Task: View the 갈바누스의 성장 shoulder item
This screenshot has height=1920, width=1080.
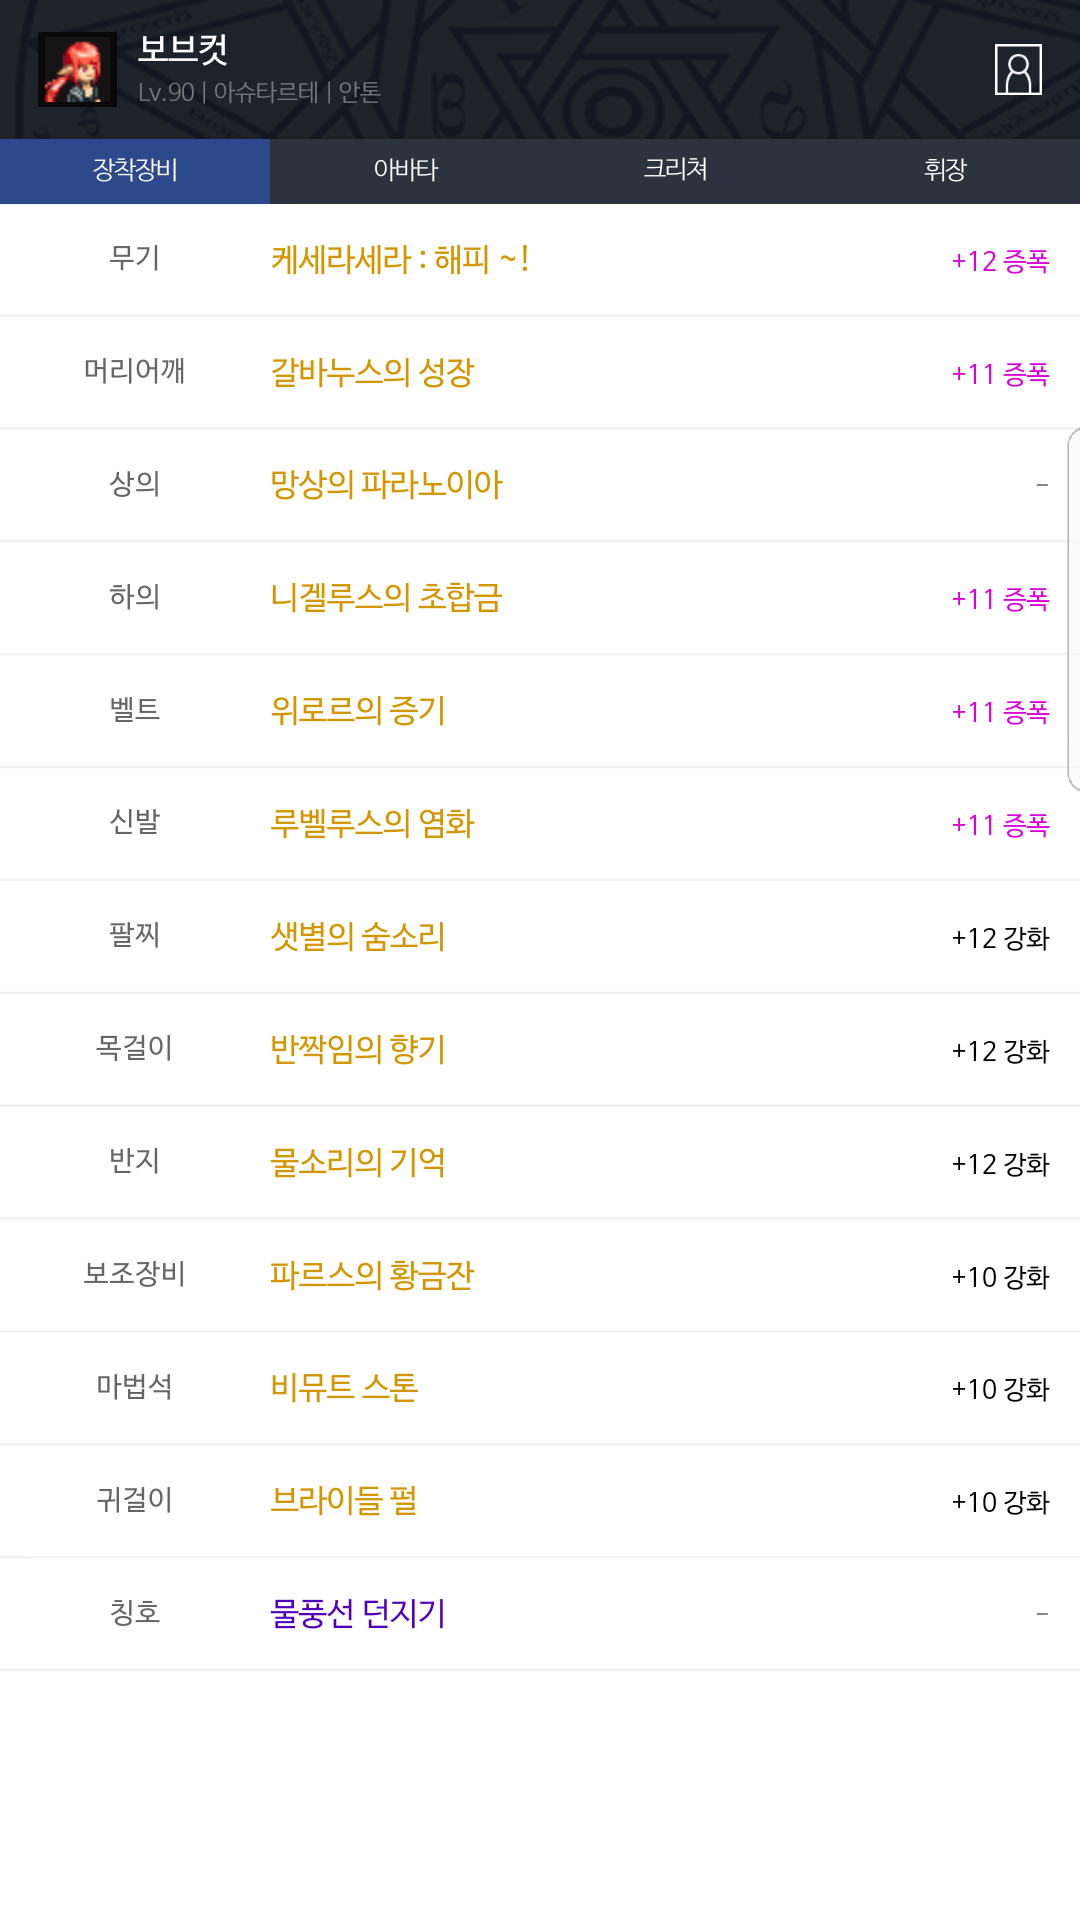Action: point(372,373)
